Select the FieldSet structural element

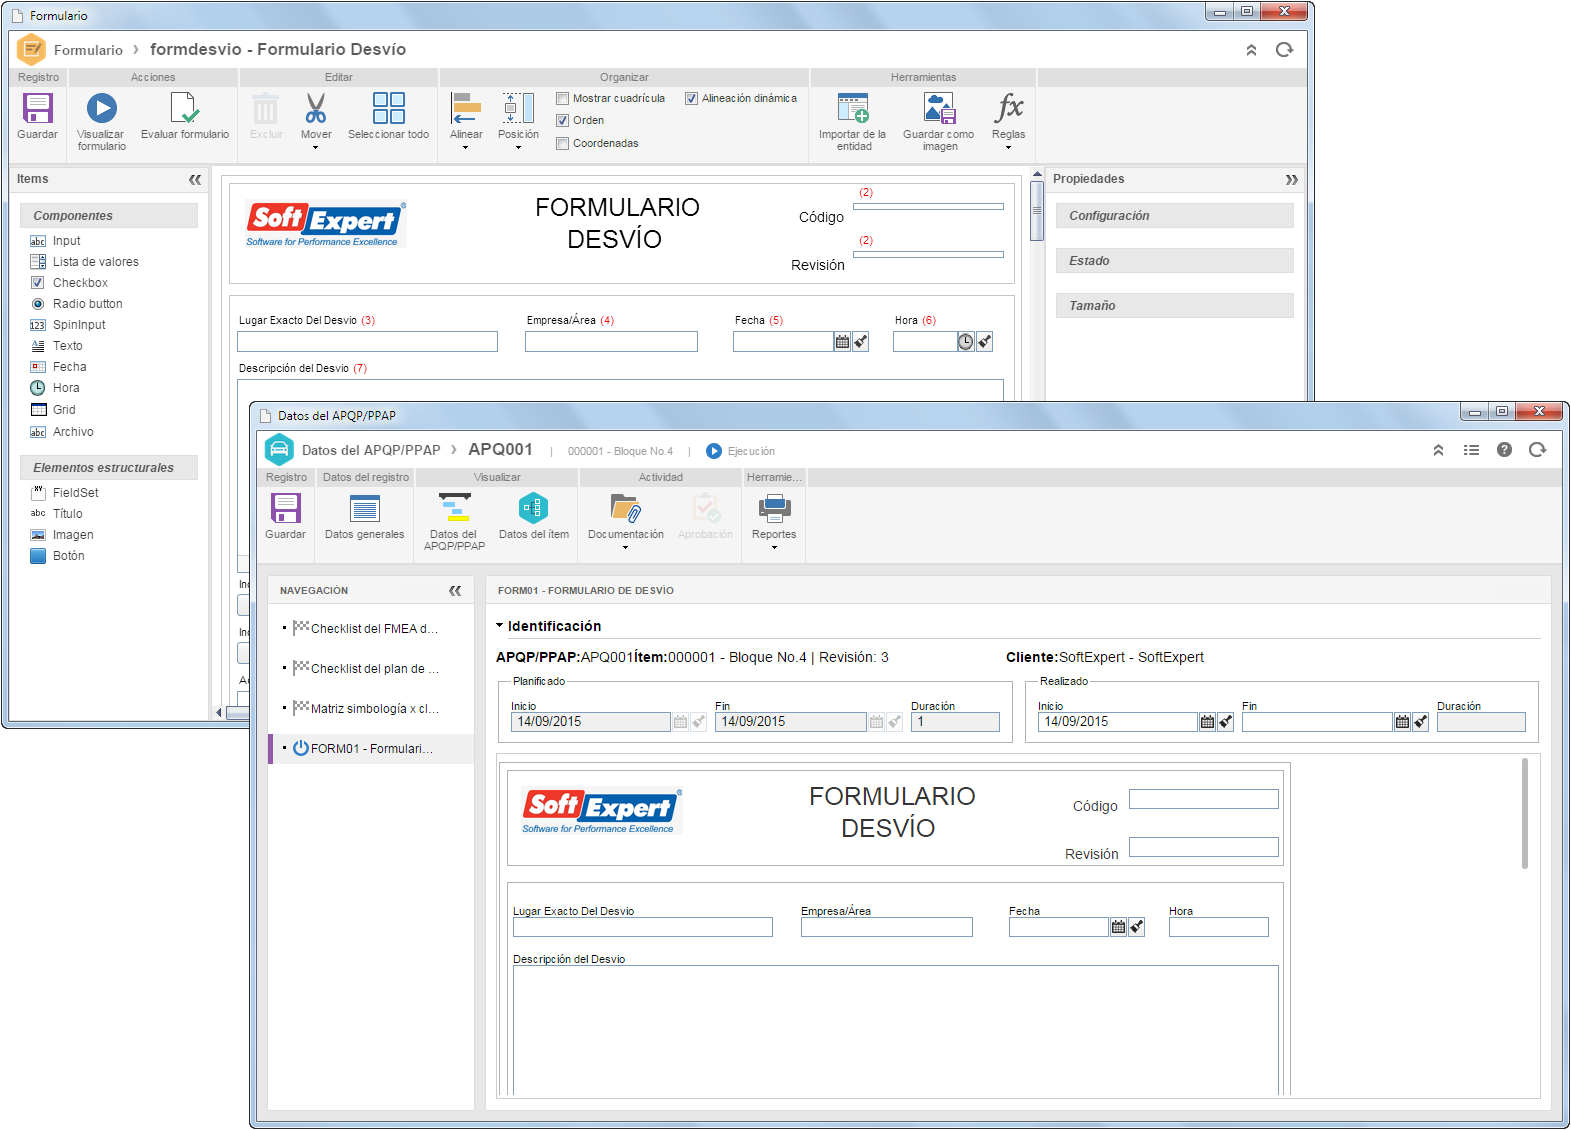click(65, 493)
